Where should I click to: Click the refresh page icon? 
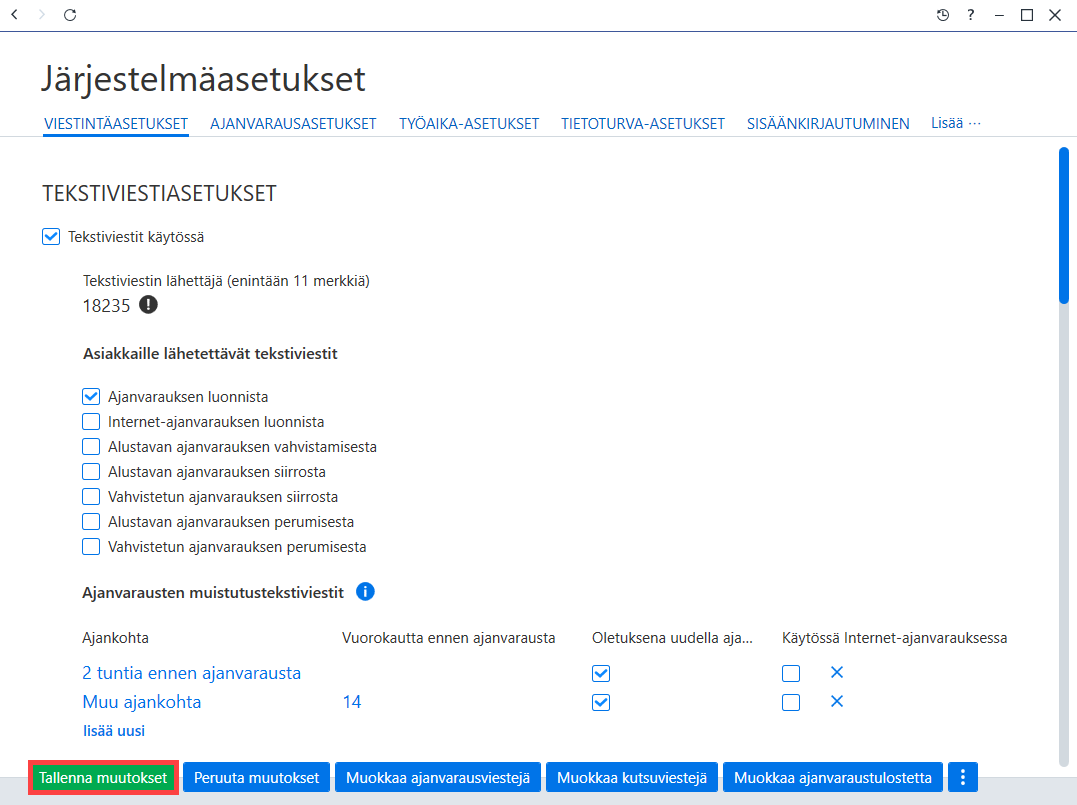coord(70,14)
